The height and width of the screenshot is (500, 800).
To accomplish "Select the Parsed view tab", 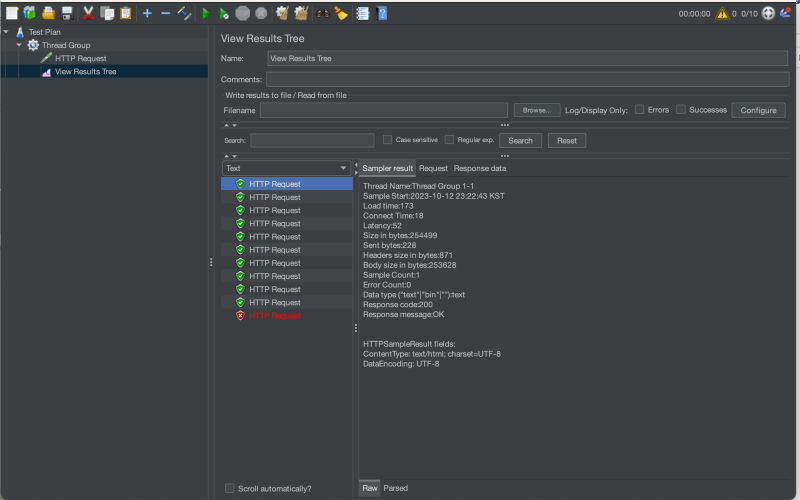I will 395,488.
